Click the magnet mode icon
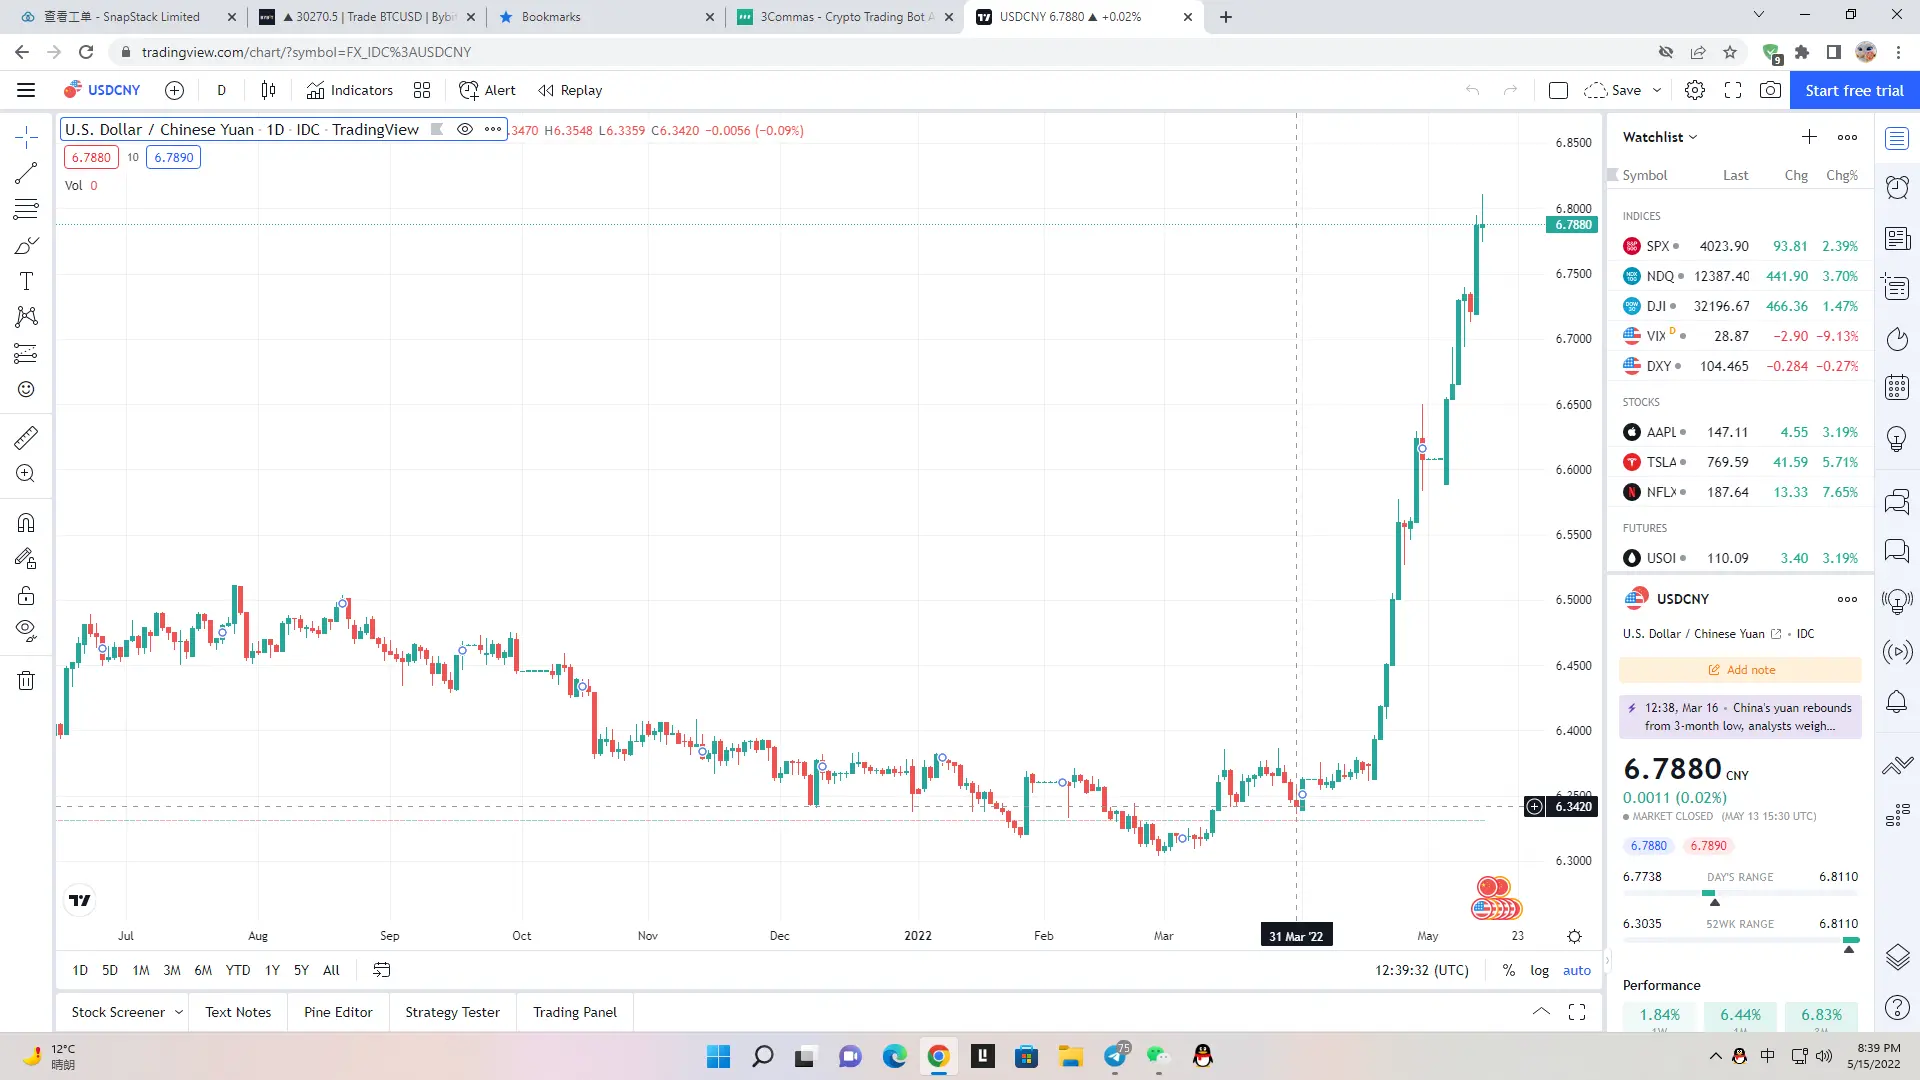 point(26,522)
